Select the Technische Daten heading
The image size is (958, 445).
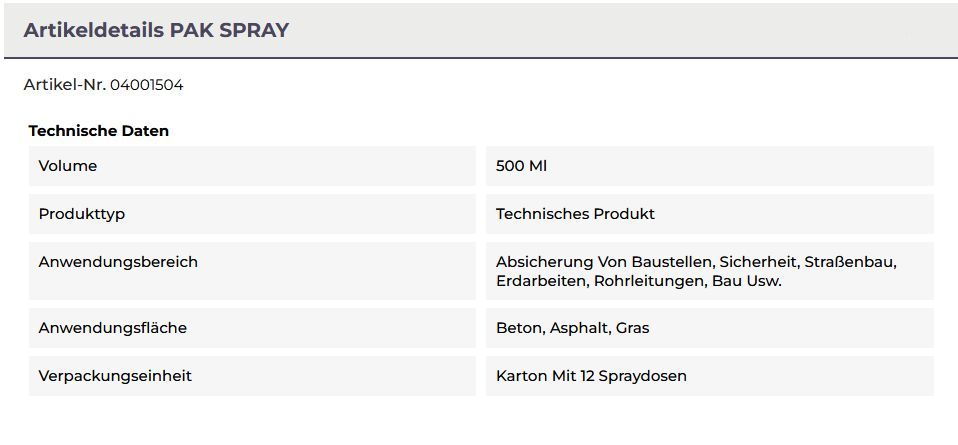[x=98, y=131]
